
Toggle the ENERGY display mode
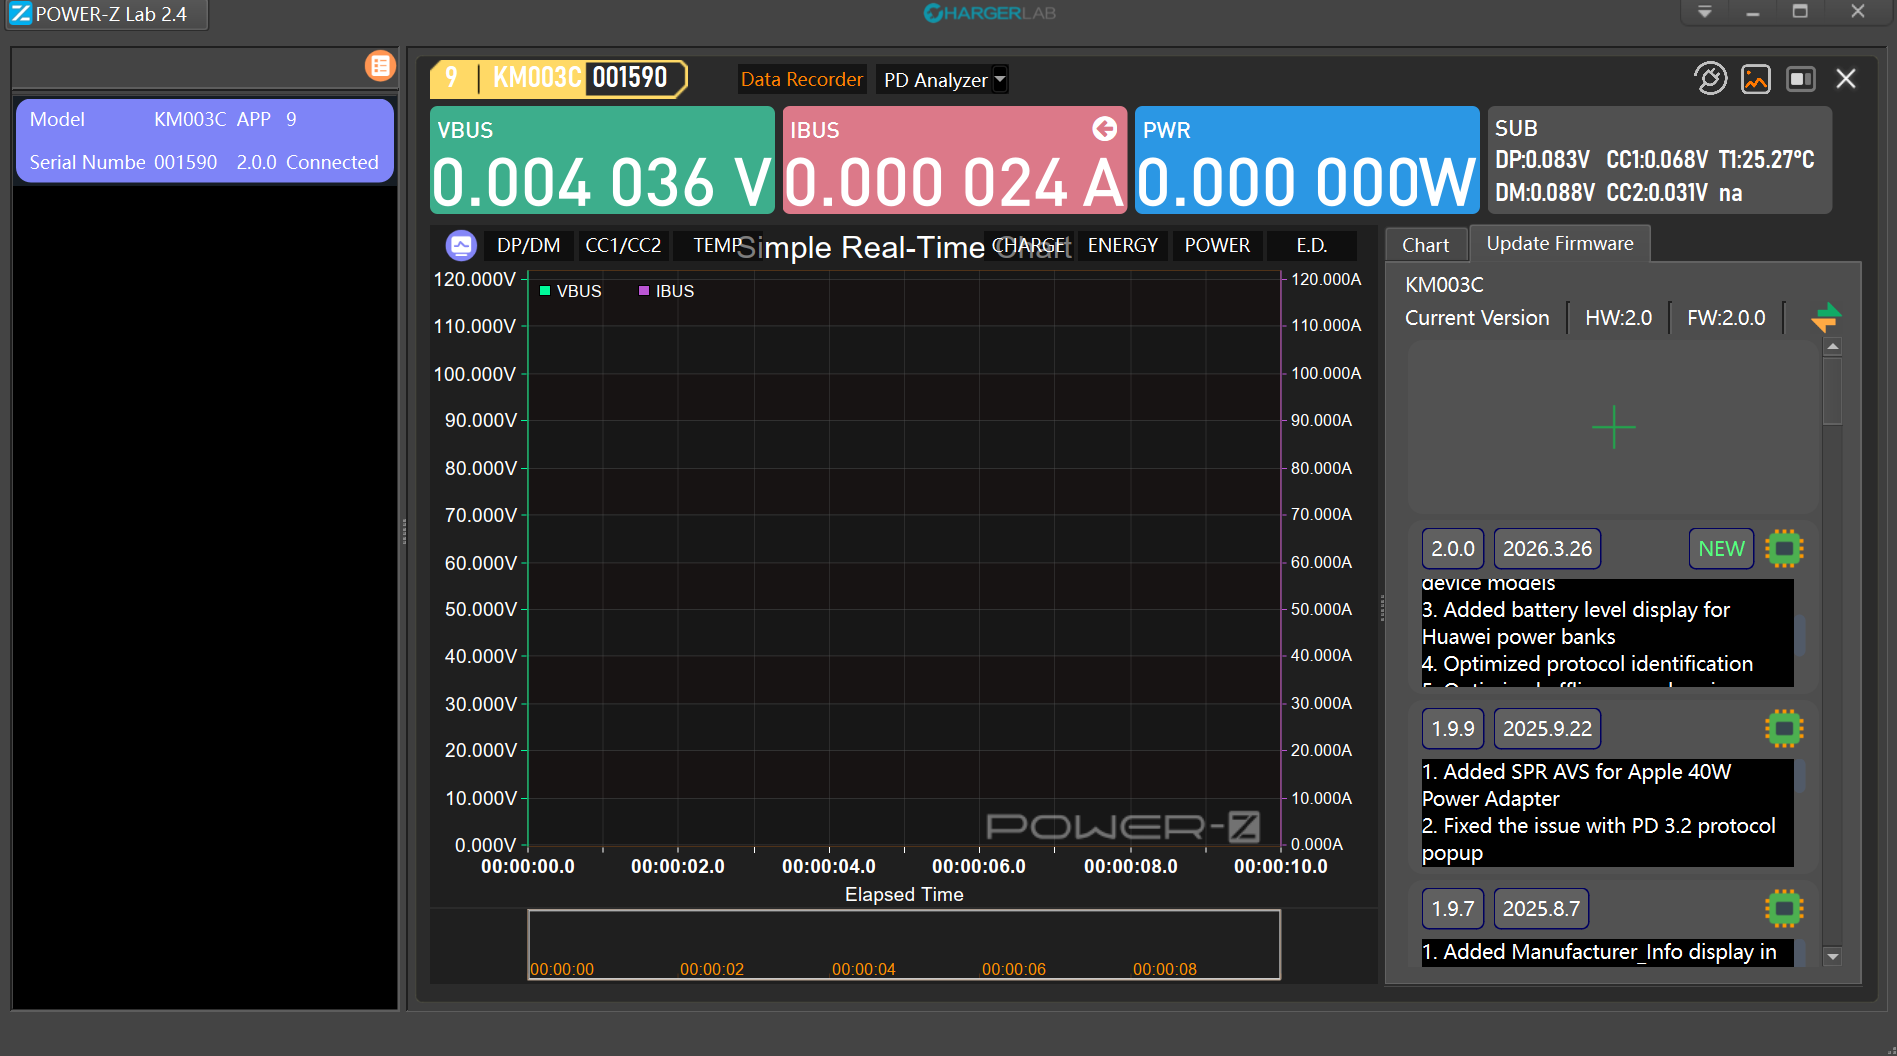point(1122,245)
